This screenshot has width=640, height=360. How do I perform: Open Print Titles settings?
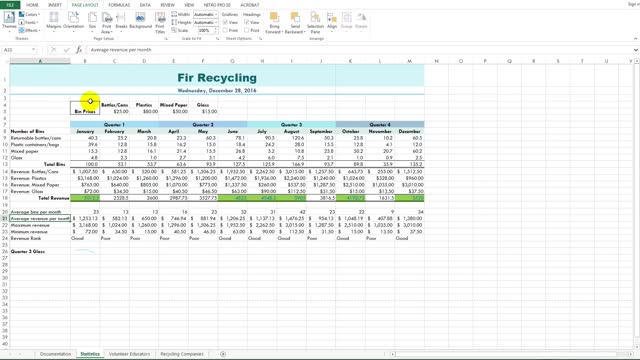(160, 23)
